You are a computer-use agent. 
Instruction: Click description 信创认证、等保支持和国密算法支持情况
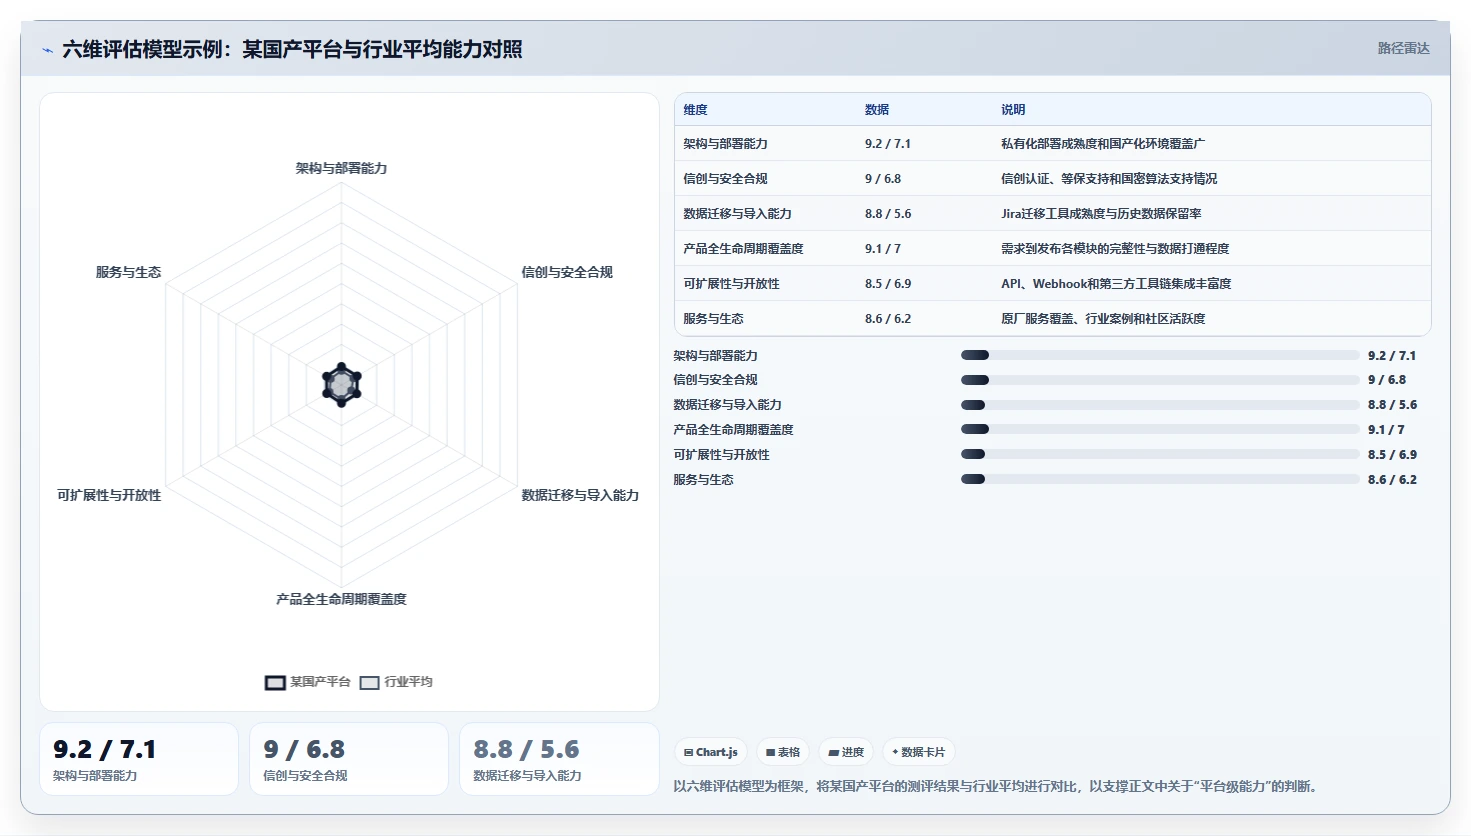[1109, 179]
